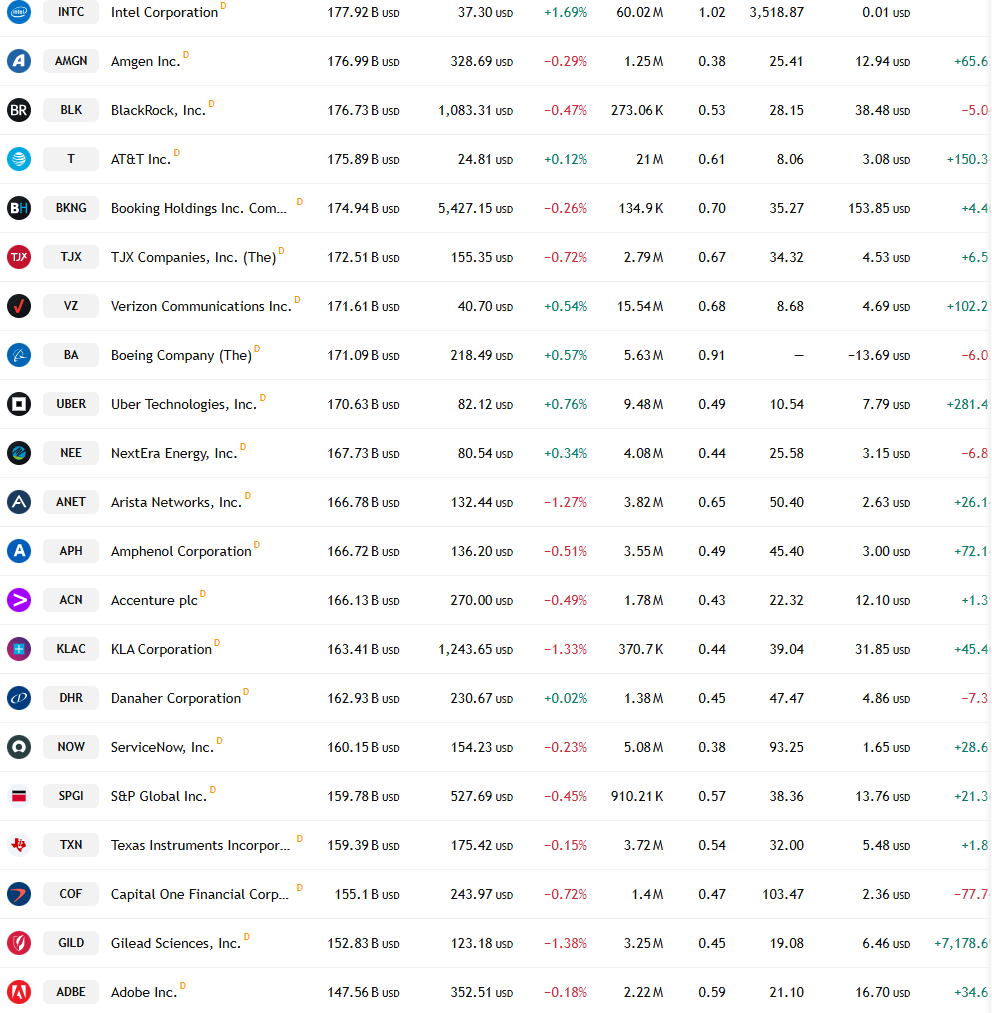Click the AT&T globe logo icon
992x1013 pixels.
[19, 159]
